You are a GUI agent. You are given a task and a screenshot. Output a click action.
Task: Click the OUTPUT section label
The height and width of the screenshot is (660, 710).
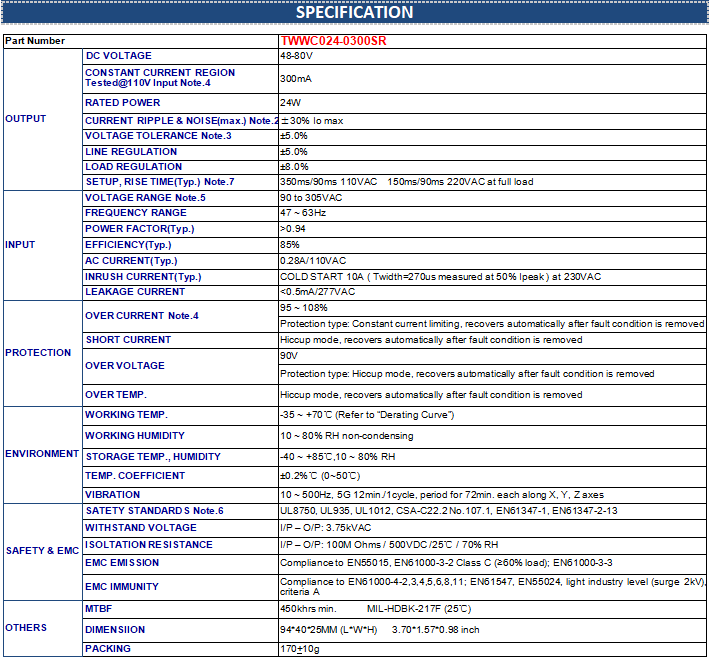[x=26, y=119]
